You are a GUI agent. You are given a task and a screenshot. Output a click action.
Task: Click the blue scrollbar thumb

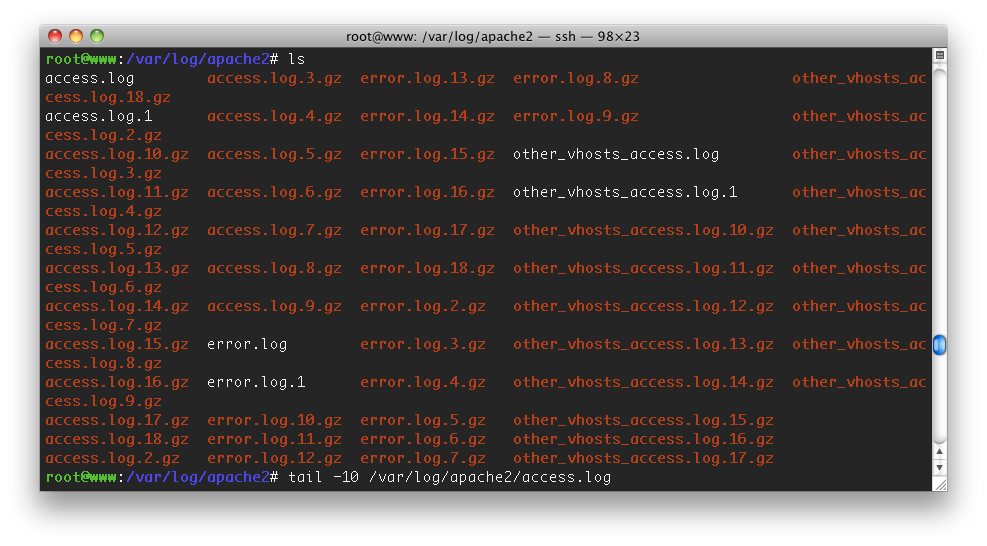[940, 344]
